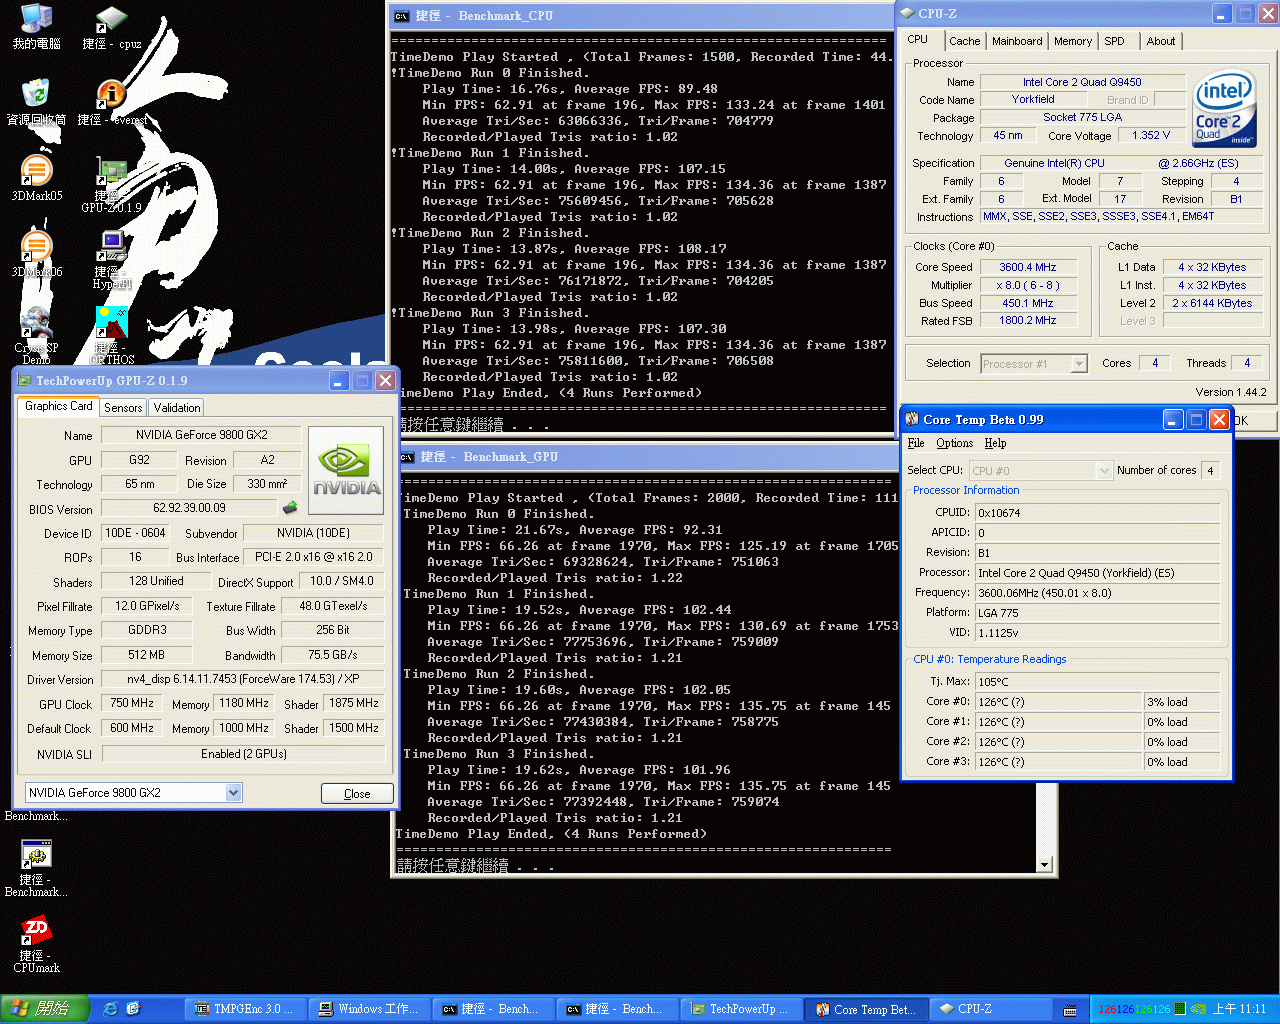1280x1024 pixels.
Task: Select the Crysis SP Demo icon
Action: pyautogui.click(x=36, y=336)
